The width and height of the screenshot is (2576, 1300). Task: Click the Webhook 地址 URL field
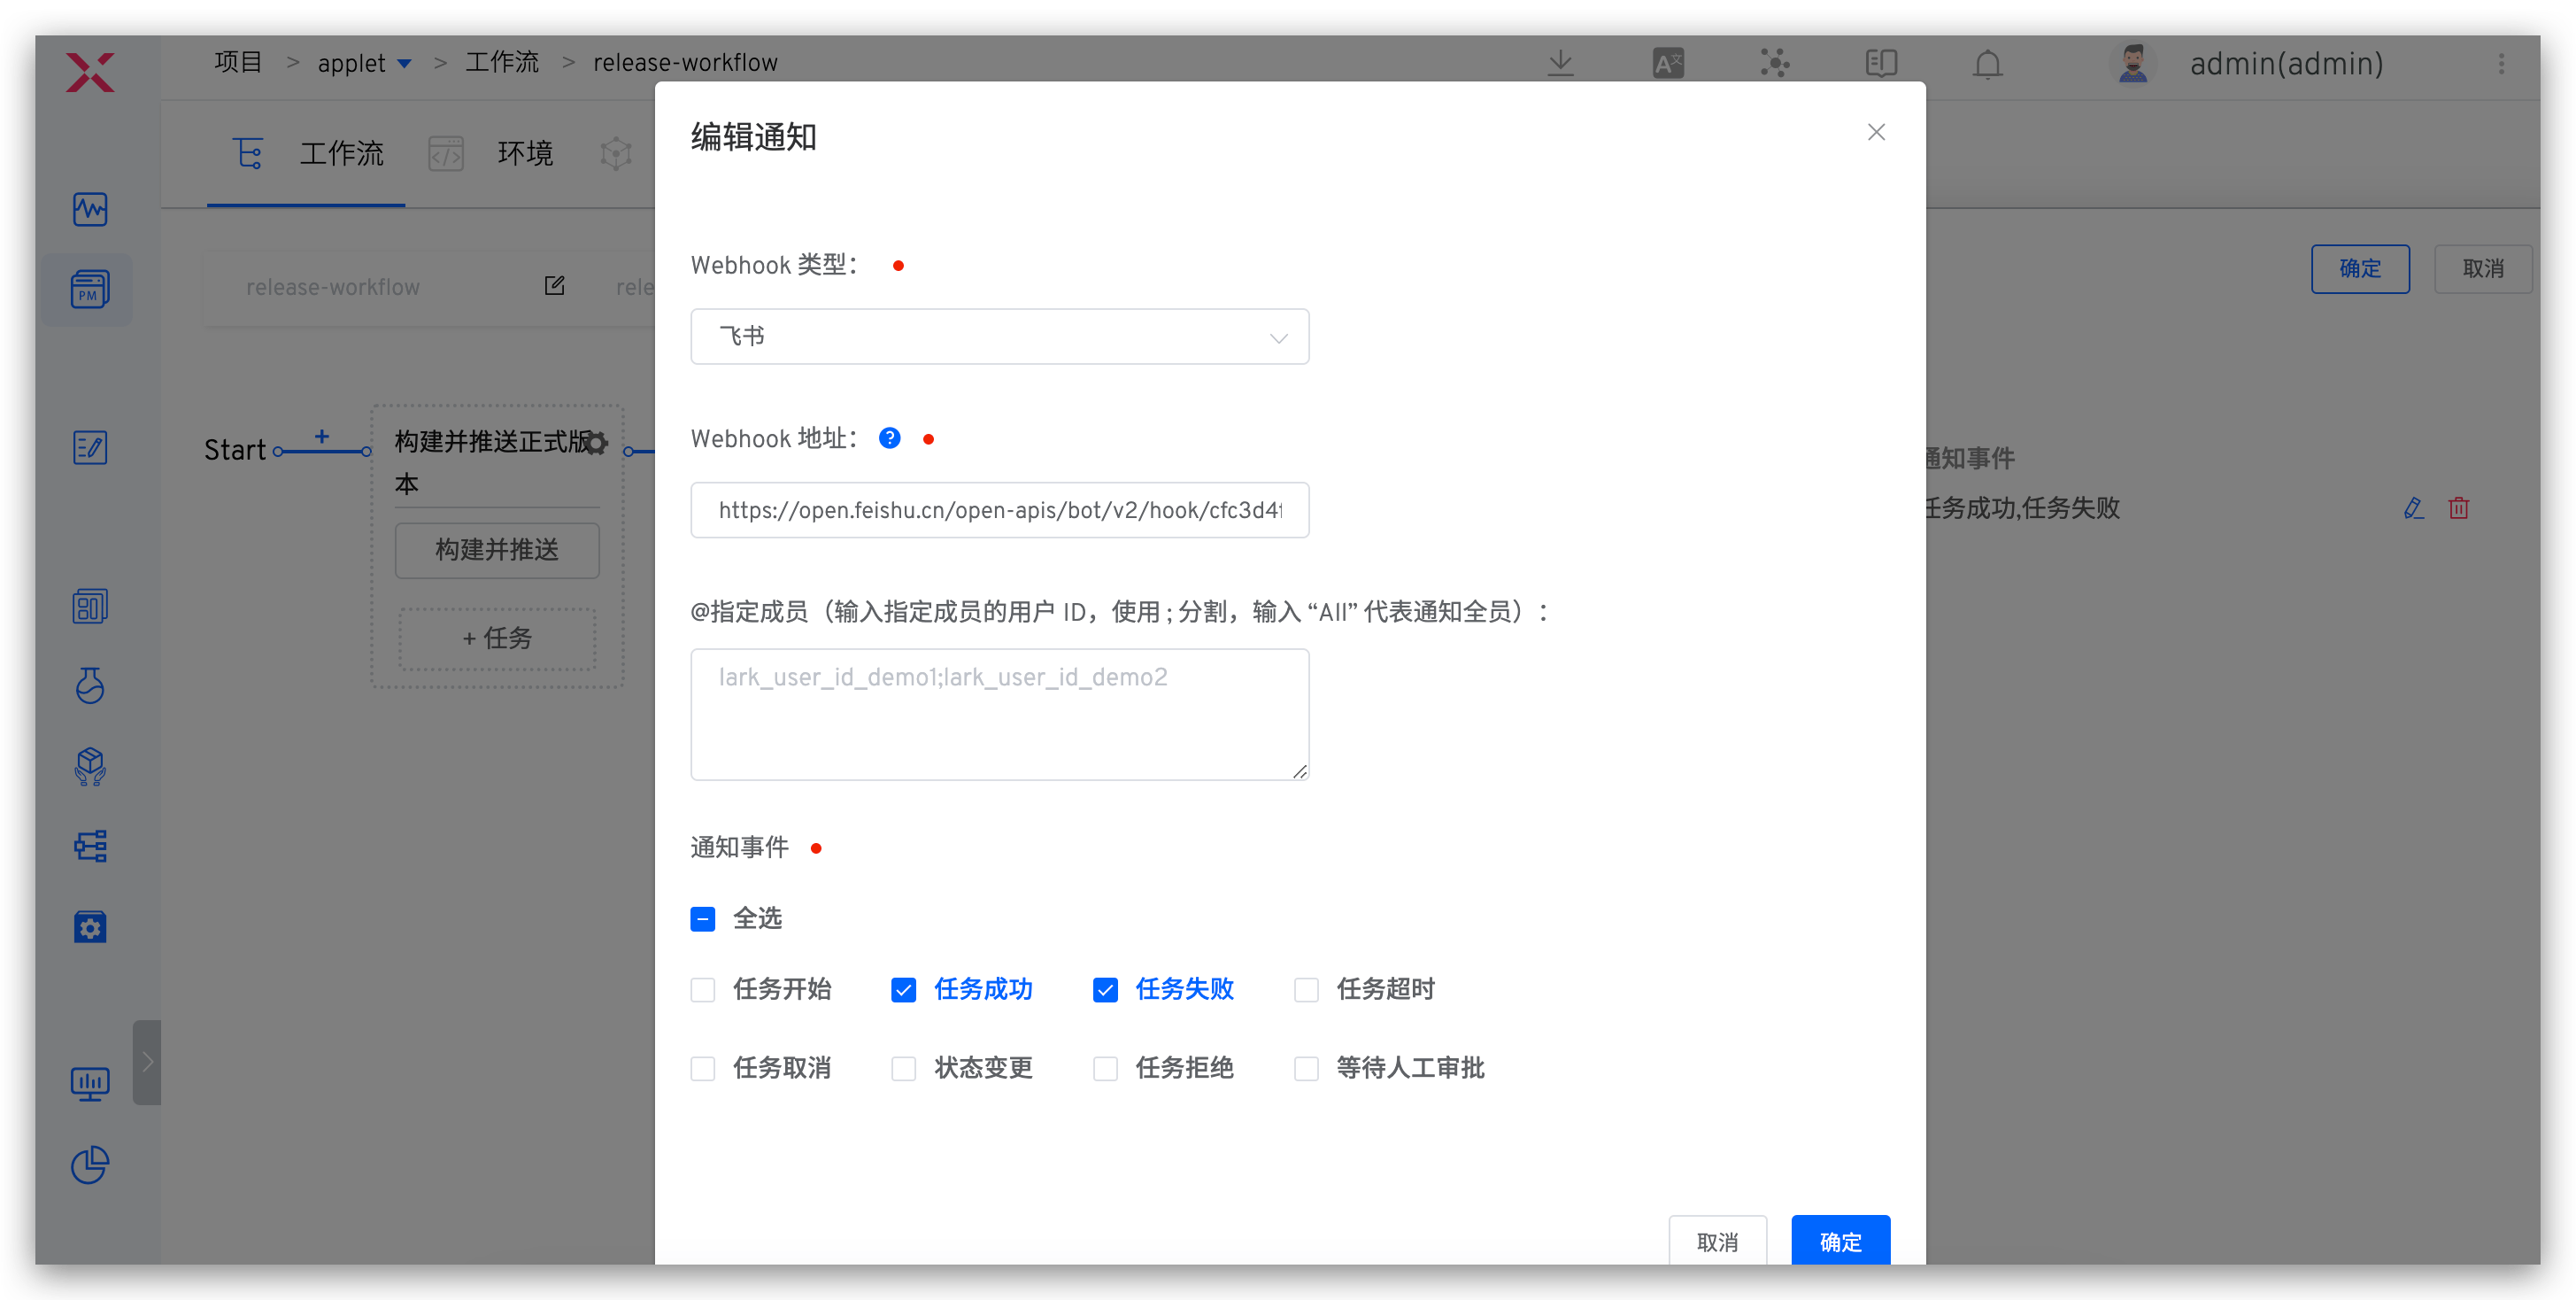point(999,510)
